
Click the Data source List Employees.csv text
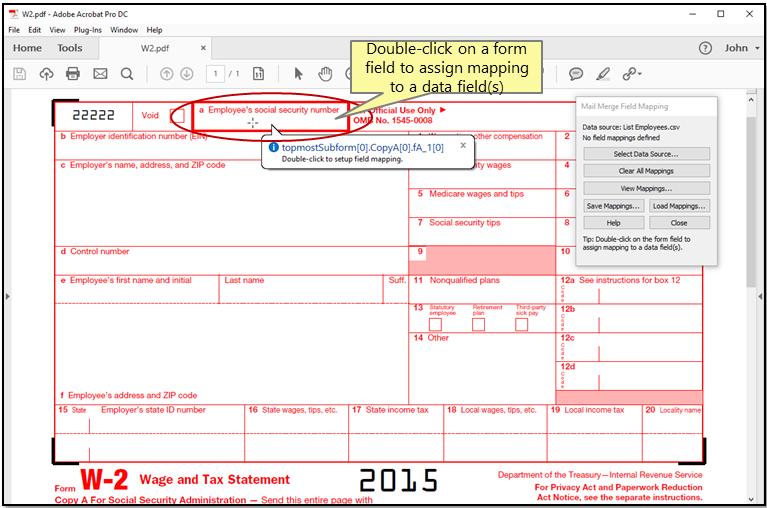point(631,127)
